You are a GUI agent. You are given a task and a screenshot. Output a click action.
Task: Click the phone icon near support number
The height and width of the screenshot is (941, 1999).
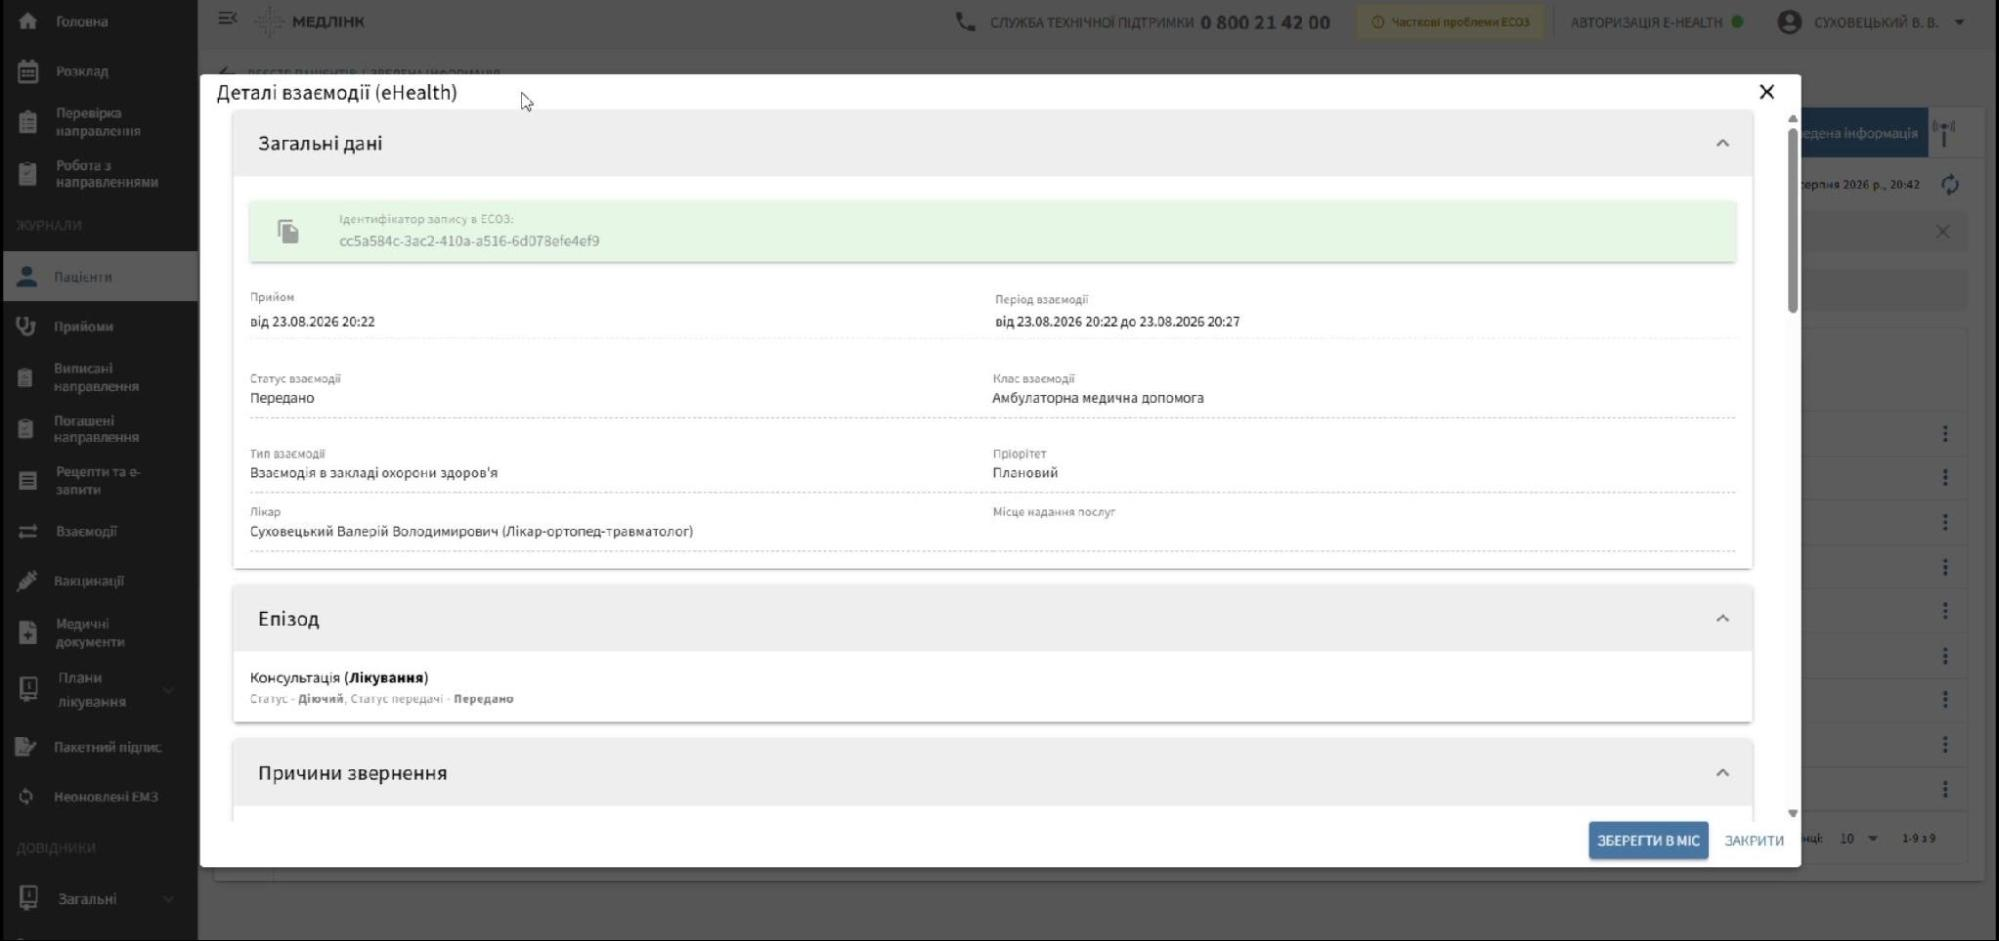(x=965, y=21)
